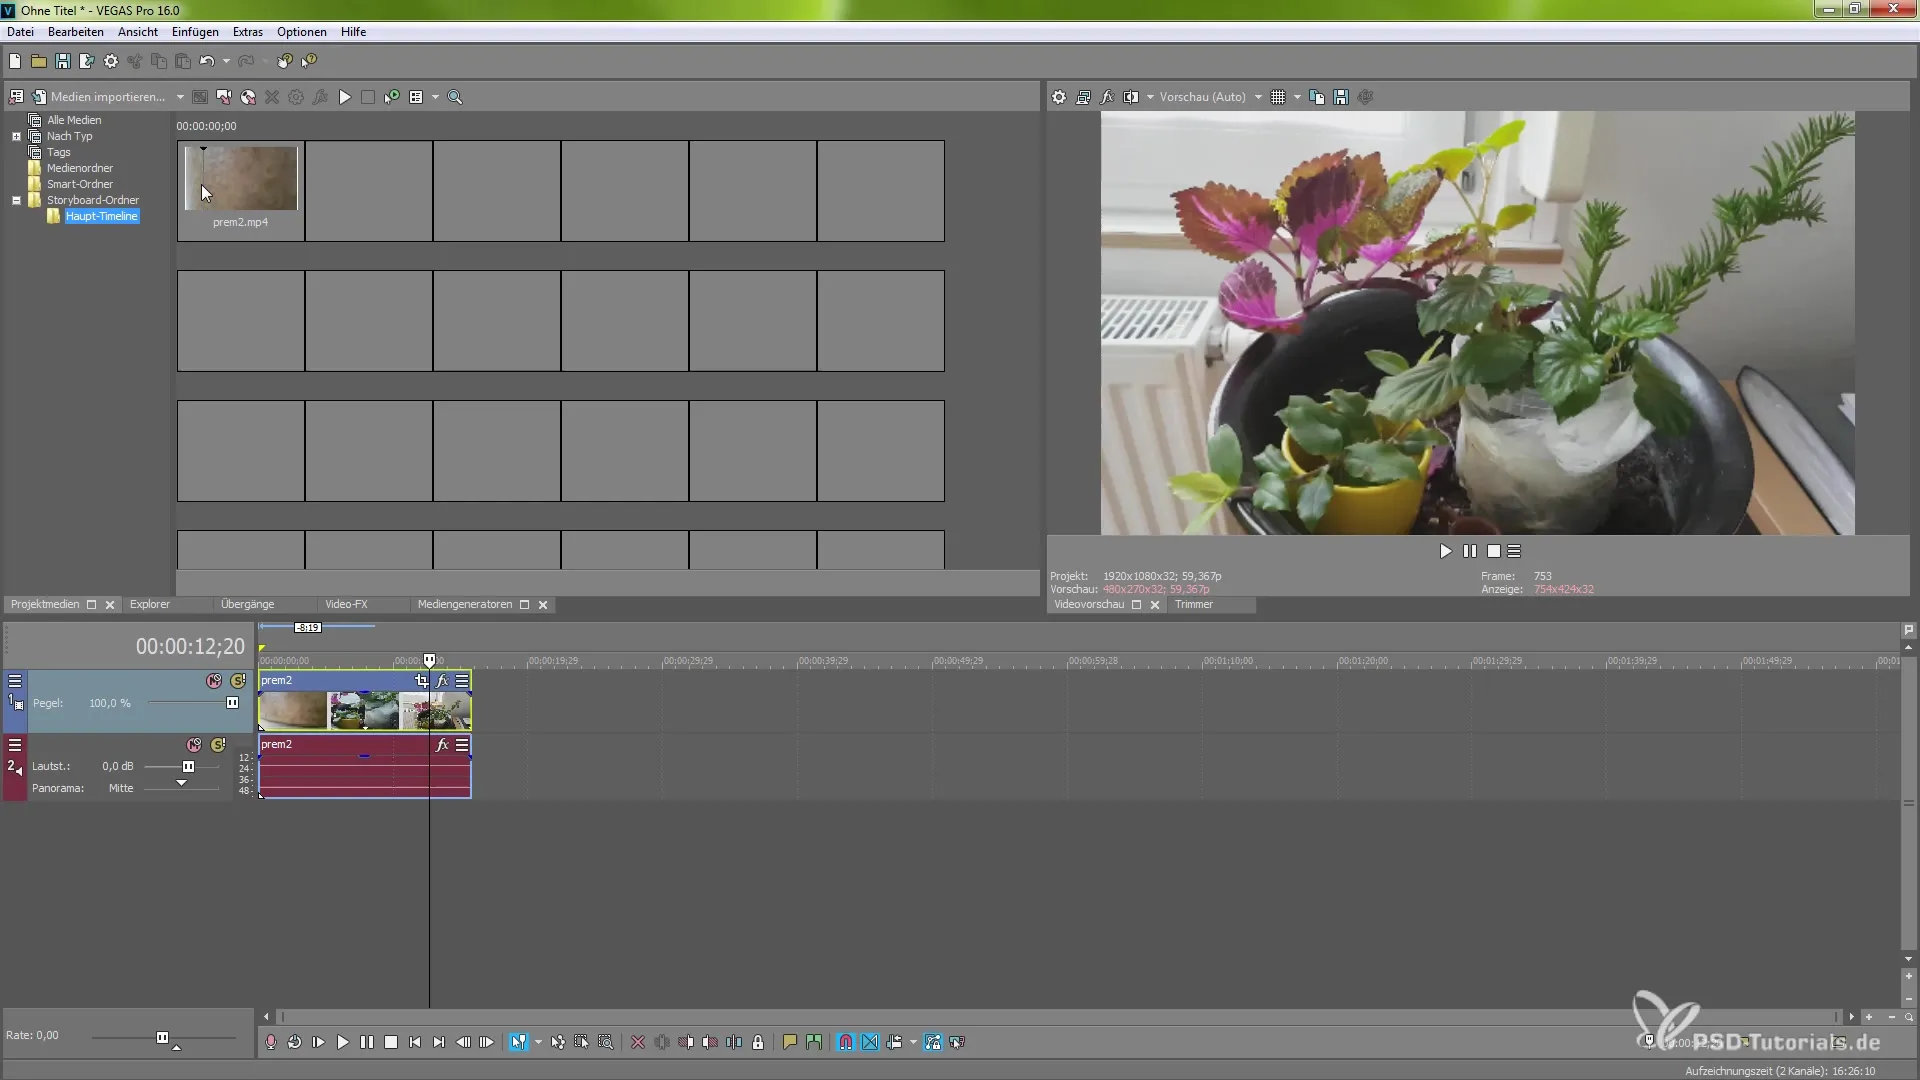Click the record microphone button in transport bar

click(x=271, y=1042)
